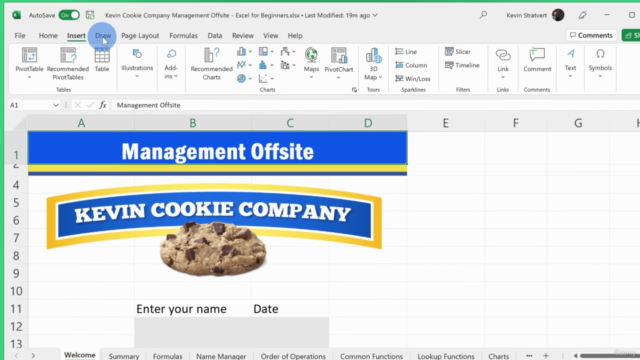Screen dimensions: 640x360
Task: Click the insert function fx button
Action: pos(103,105)
